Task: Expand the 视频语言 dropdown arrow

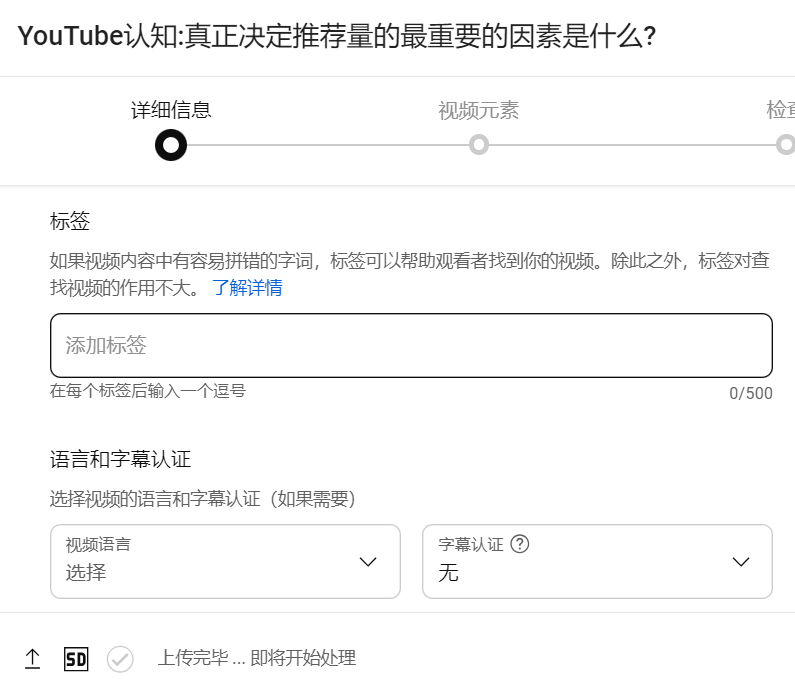Action: coord(368,562)
